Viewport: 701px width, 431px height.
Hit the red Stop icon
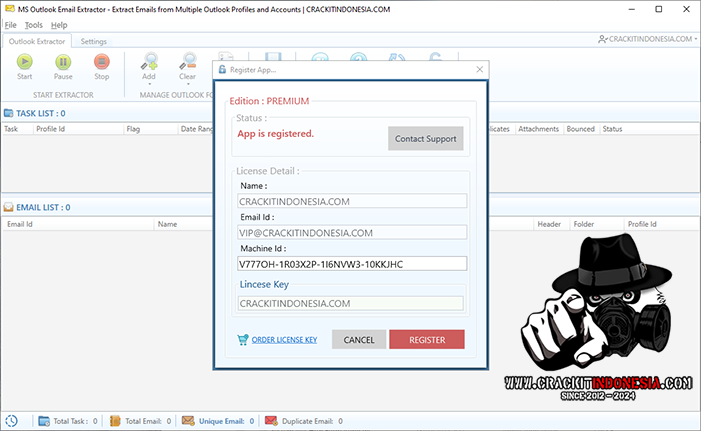[101, 62]
